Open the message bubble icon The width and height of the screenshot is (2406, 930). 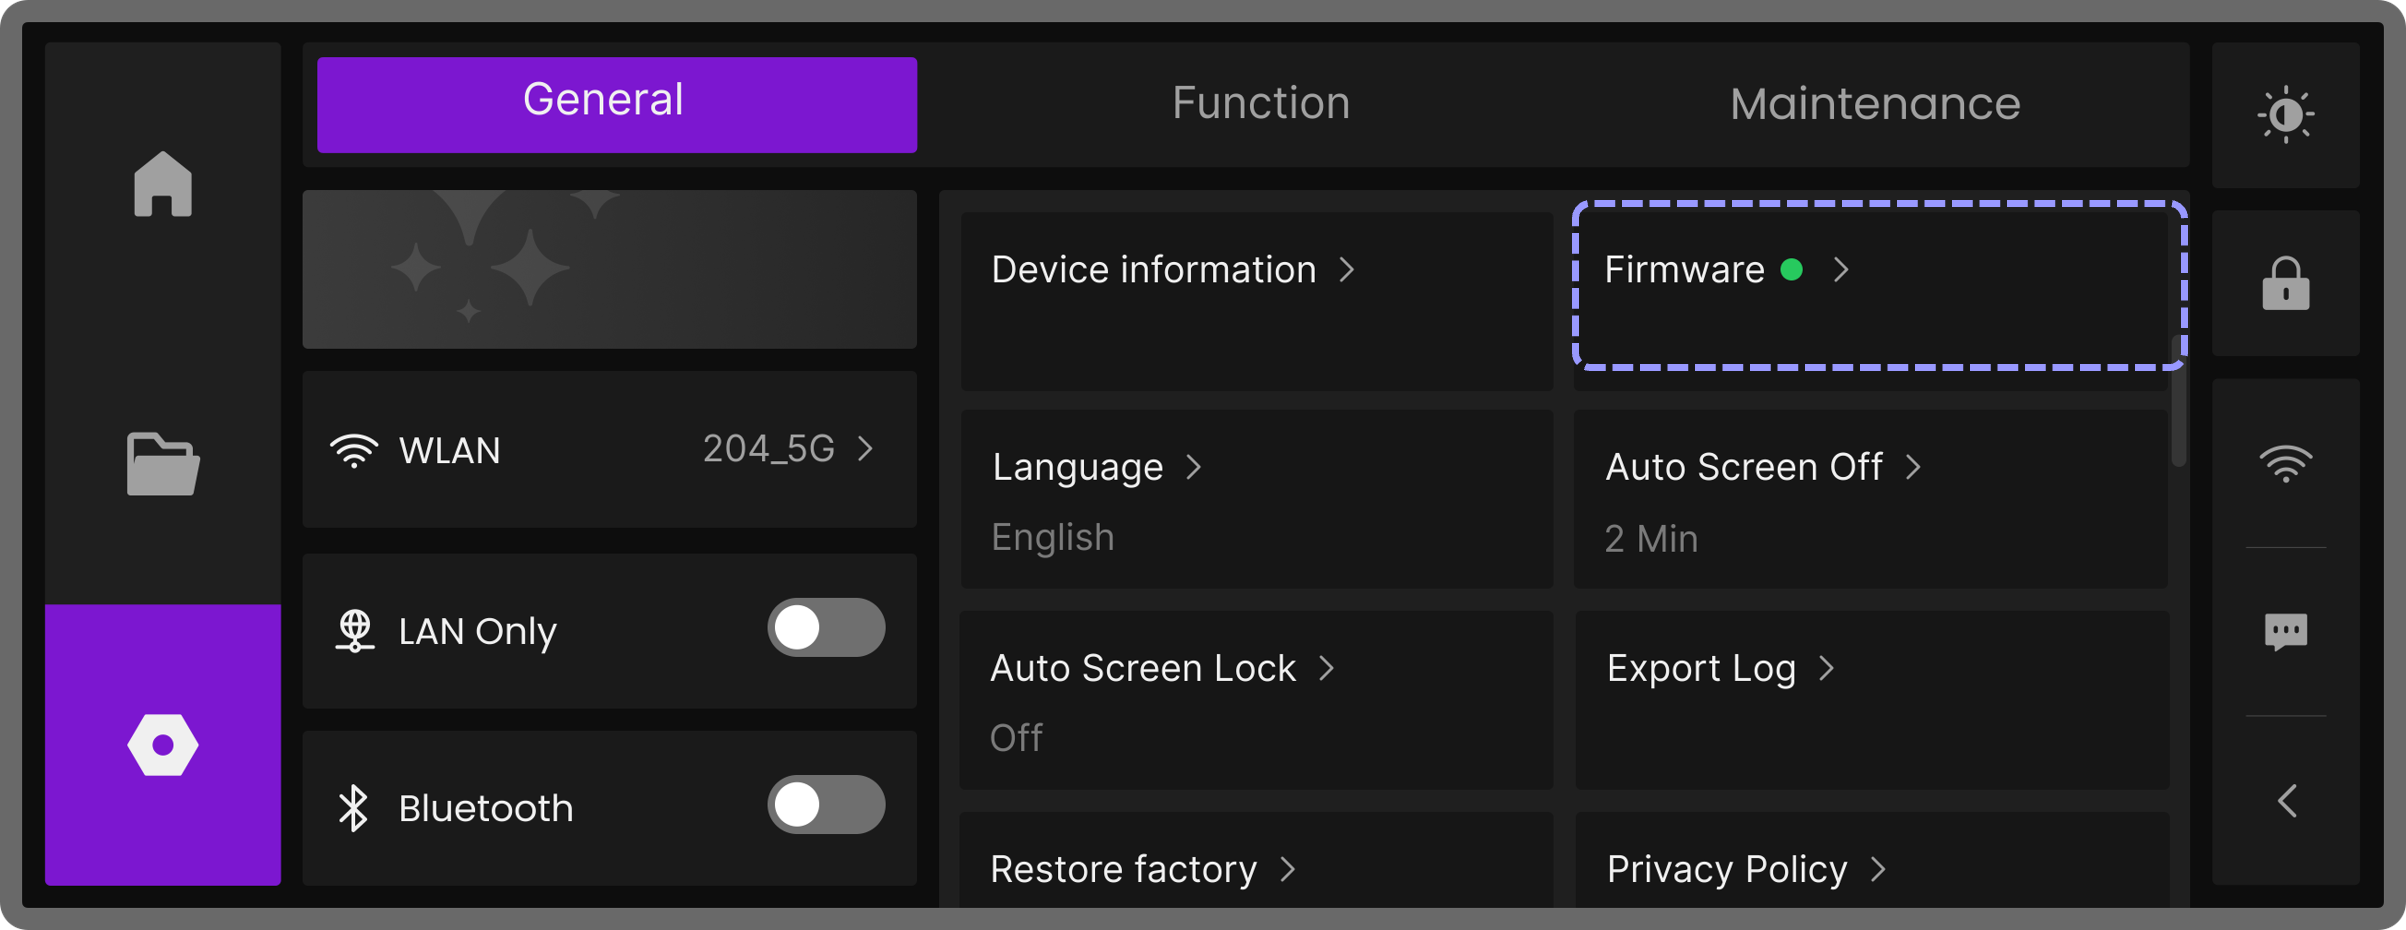[x=2285, y=632]
